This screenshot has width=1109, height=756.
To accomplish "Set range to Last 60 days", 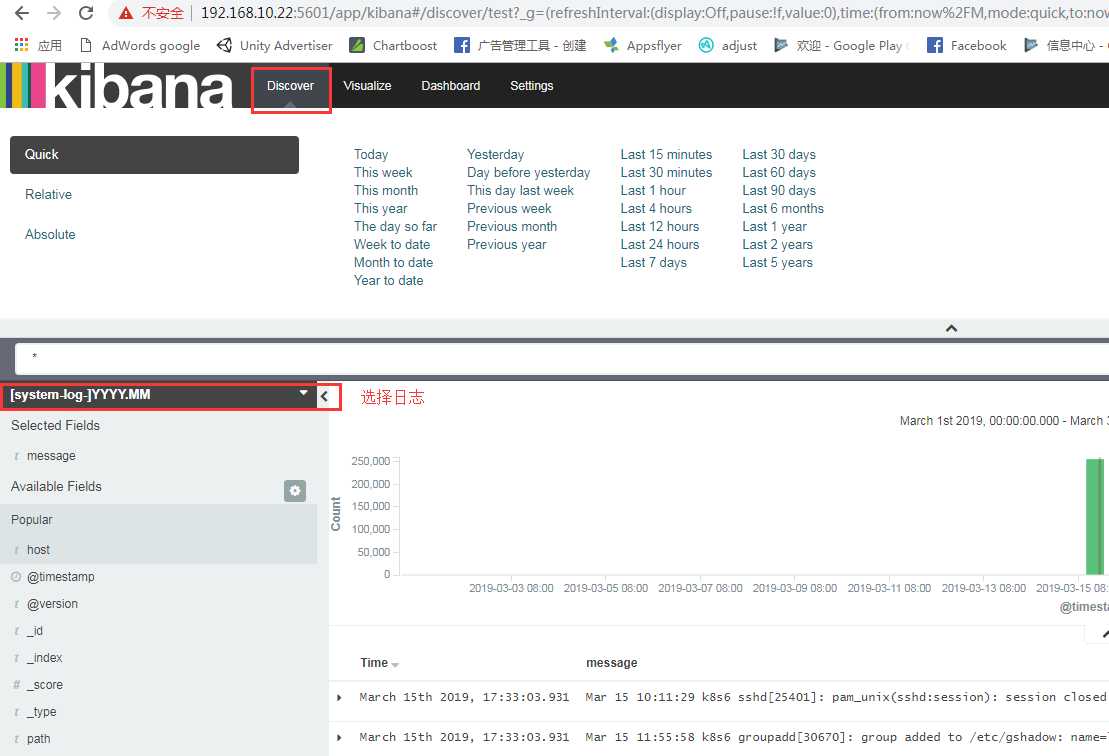I will coord(779,173).
